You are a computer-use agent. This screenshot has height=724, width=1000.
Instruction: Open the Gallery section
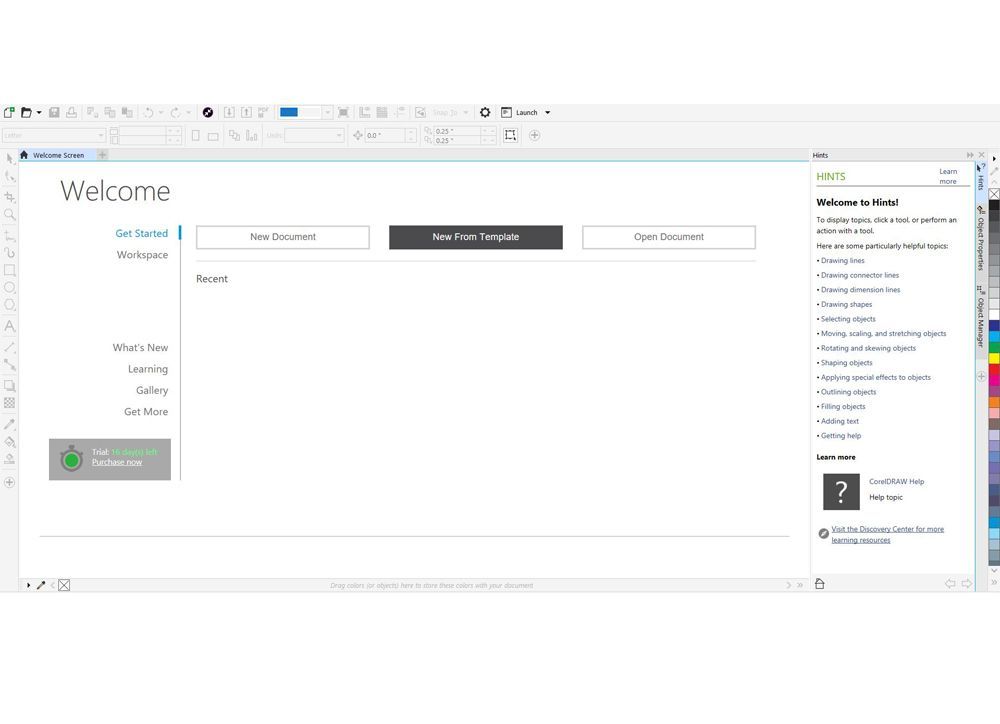pos(152,390)
